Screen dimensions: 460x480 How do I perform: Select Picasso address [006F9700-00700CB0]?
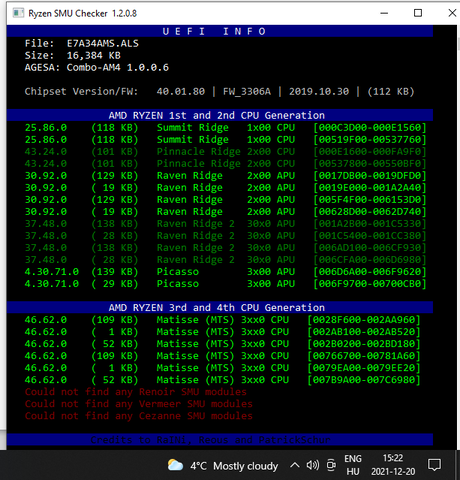[370, 284]
